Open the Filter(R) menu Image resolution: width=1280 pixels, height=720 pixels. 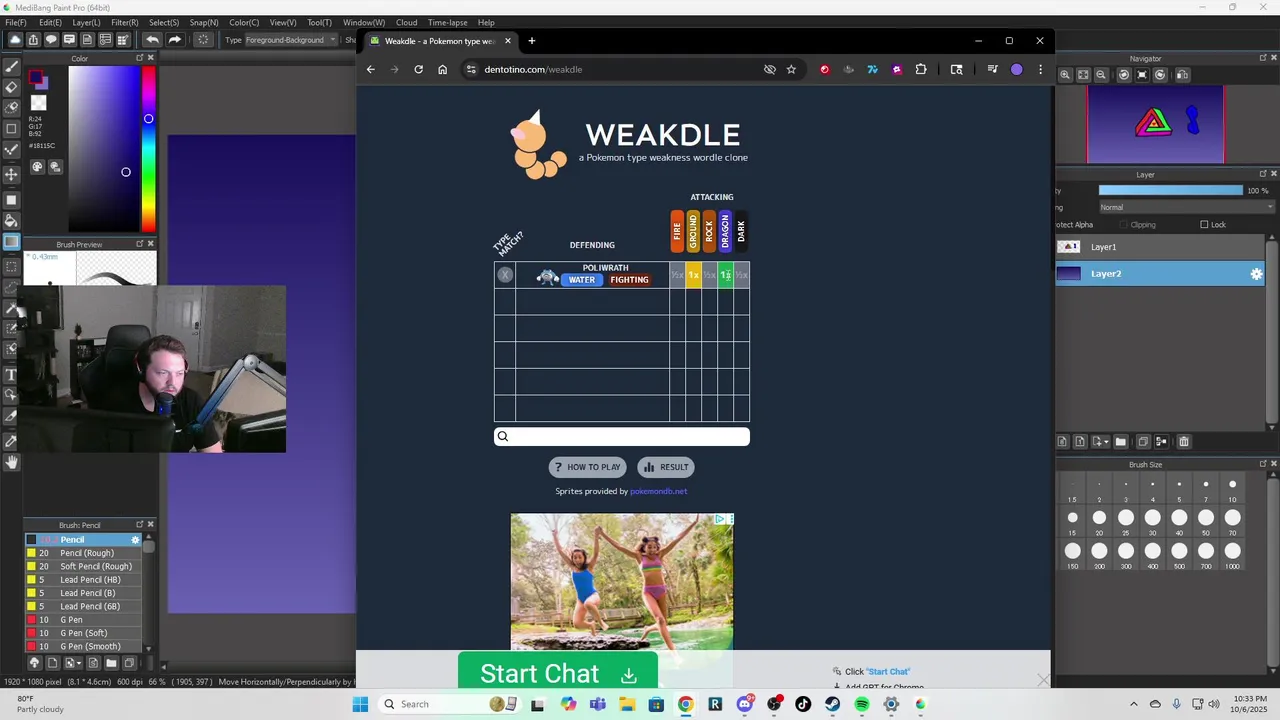tap(125, 22)
